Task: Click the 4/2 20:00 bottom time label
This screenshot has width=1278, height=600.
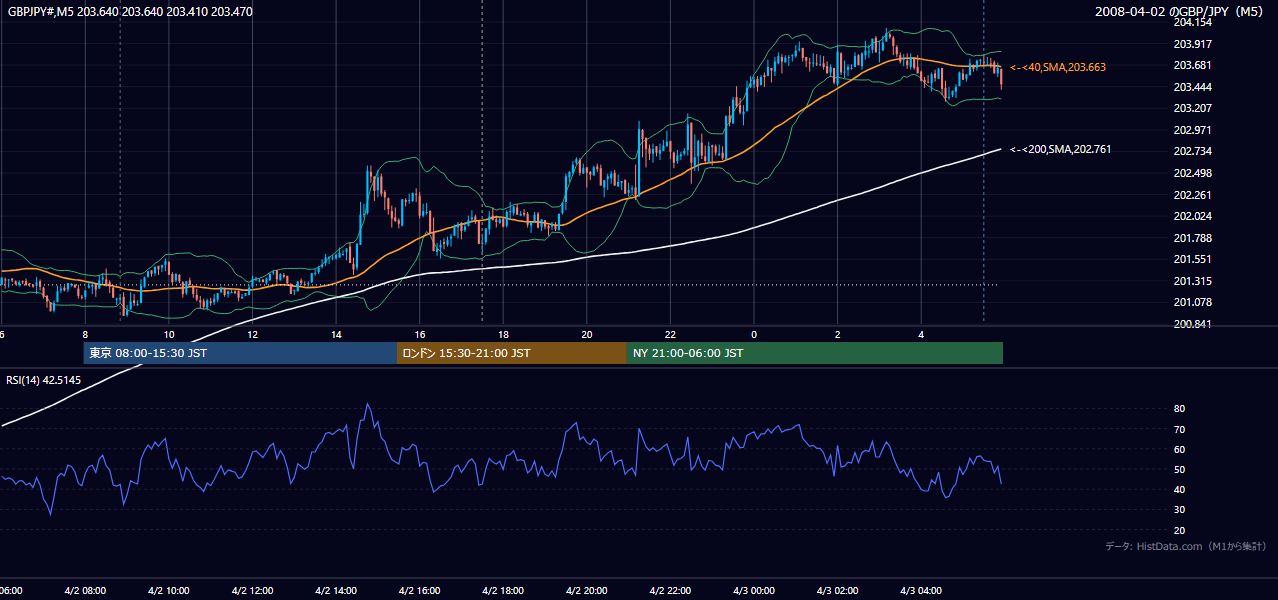Action: tap(587, 591)
